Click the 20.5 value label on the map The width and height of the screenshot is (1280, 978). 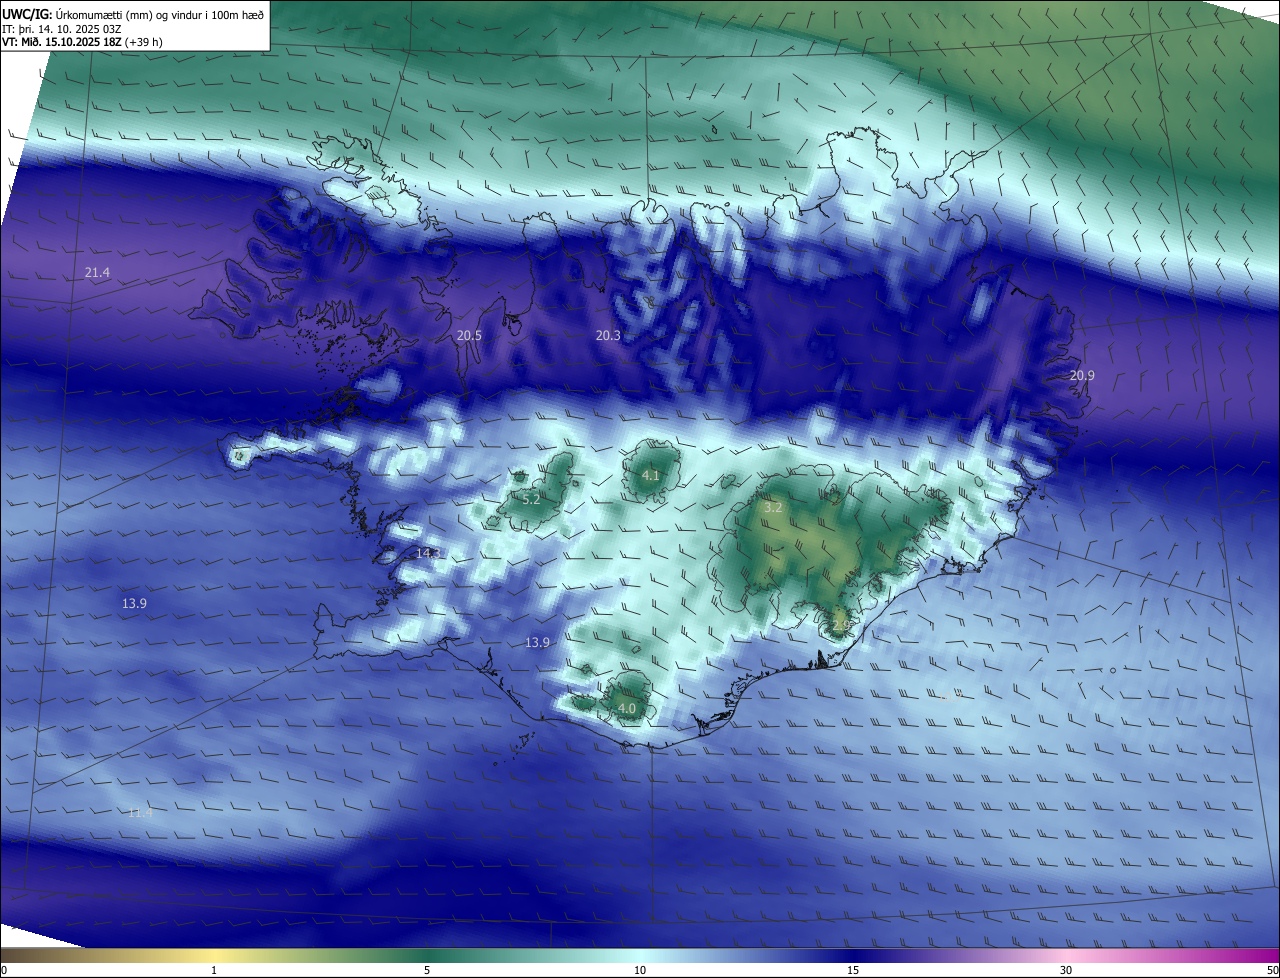point(469,336)
